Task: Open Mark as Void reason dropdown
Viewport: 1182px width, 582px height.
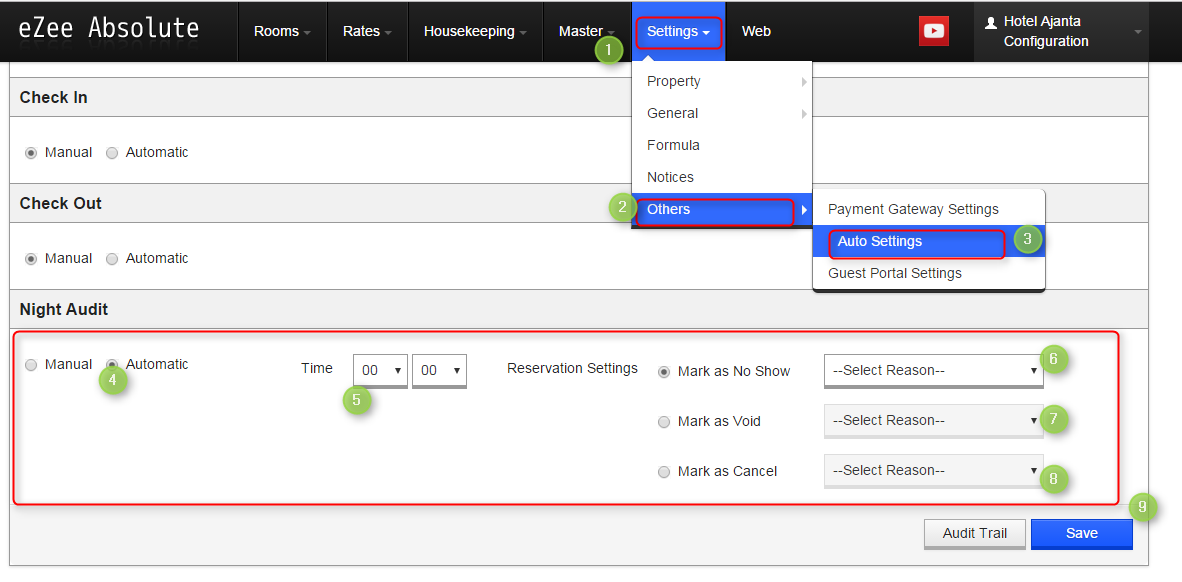Action: pyautogui.click(x=934, y=421)
